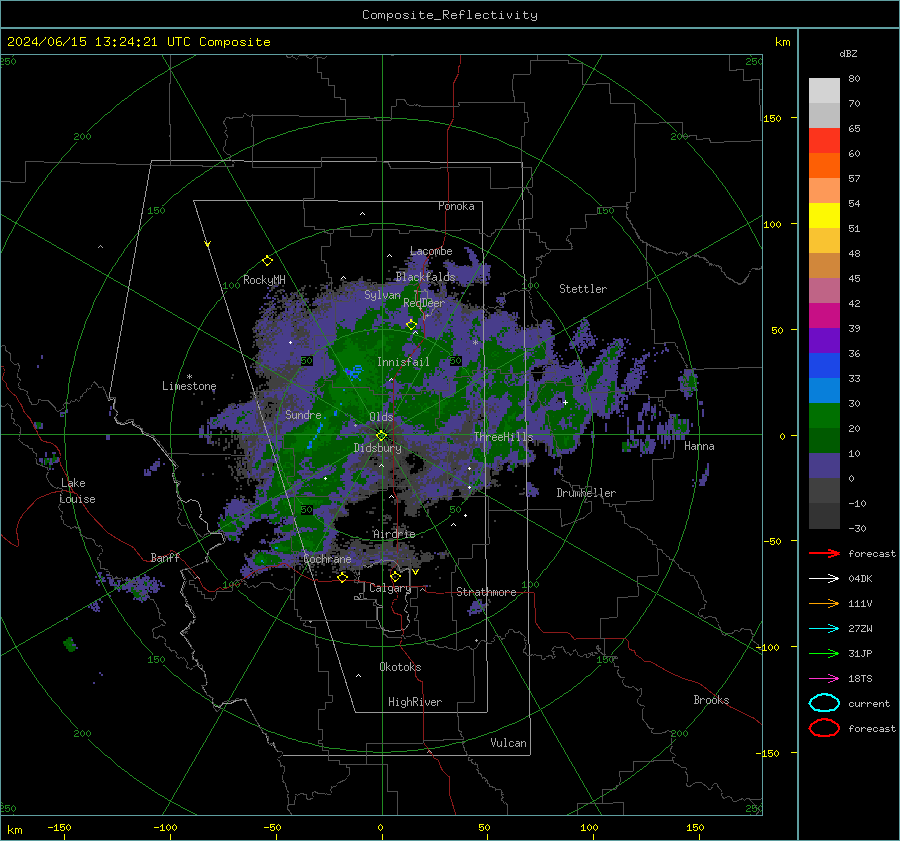Click the Ponoka city label
900x841 pixels.
pos(456,206)
